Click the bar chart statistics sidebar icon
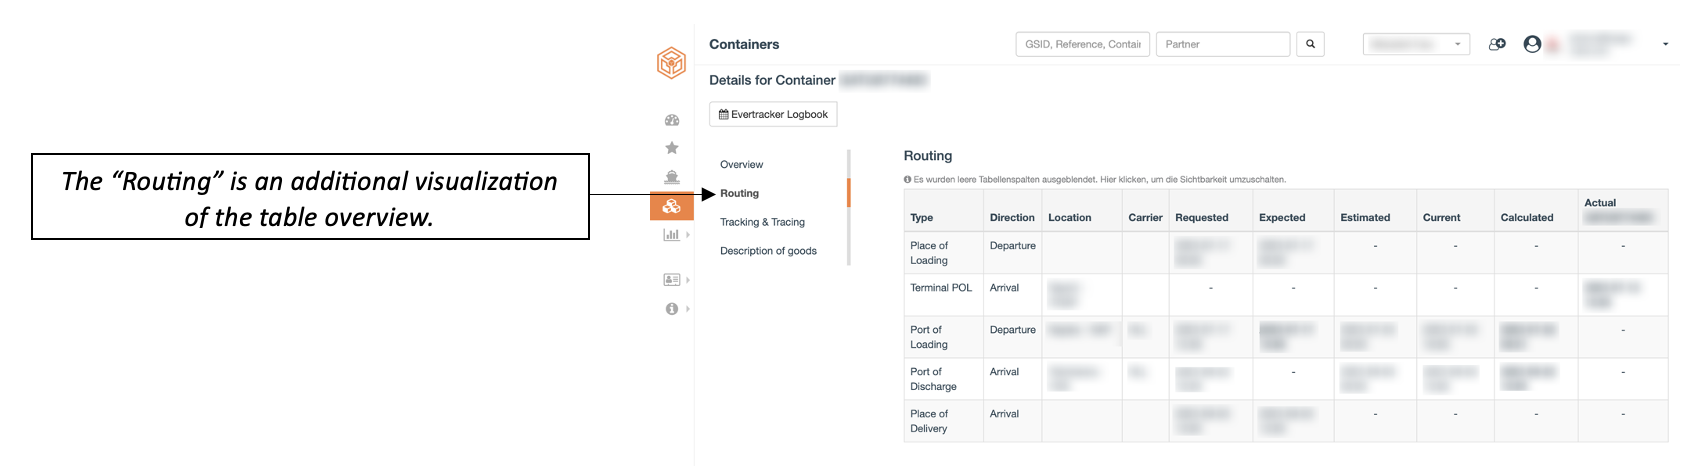Screen dimensions: 1692x466 [x=671, y=235]
